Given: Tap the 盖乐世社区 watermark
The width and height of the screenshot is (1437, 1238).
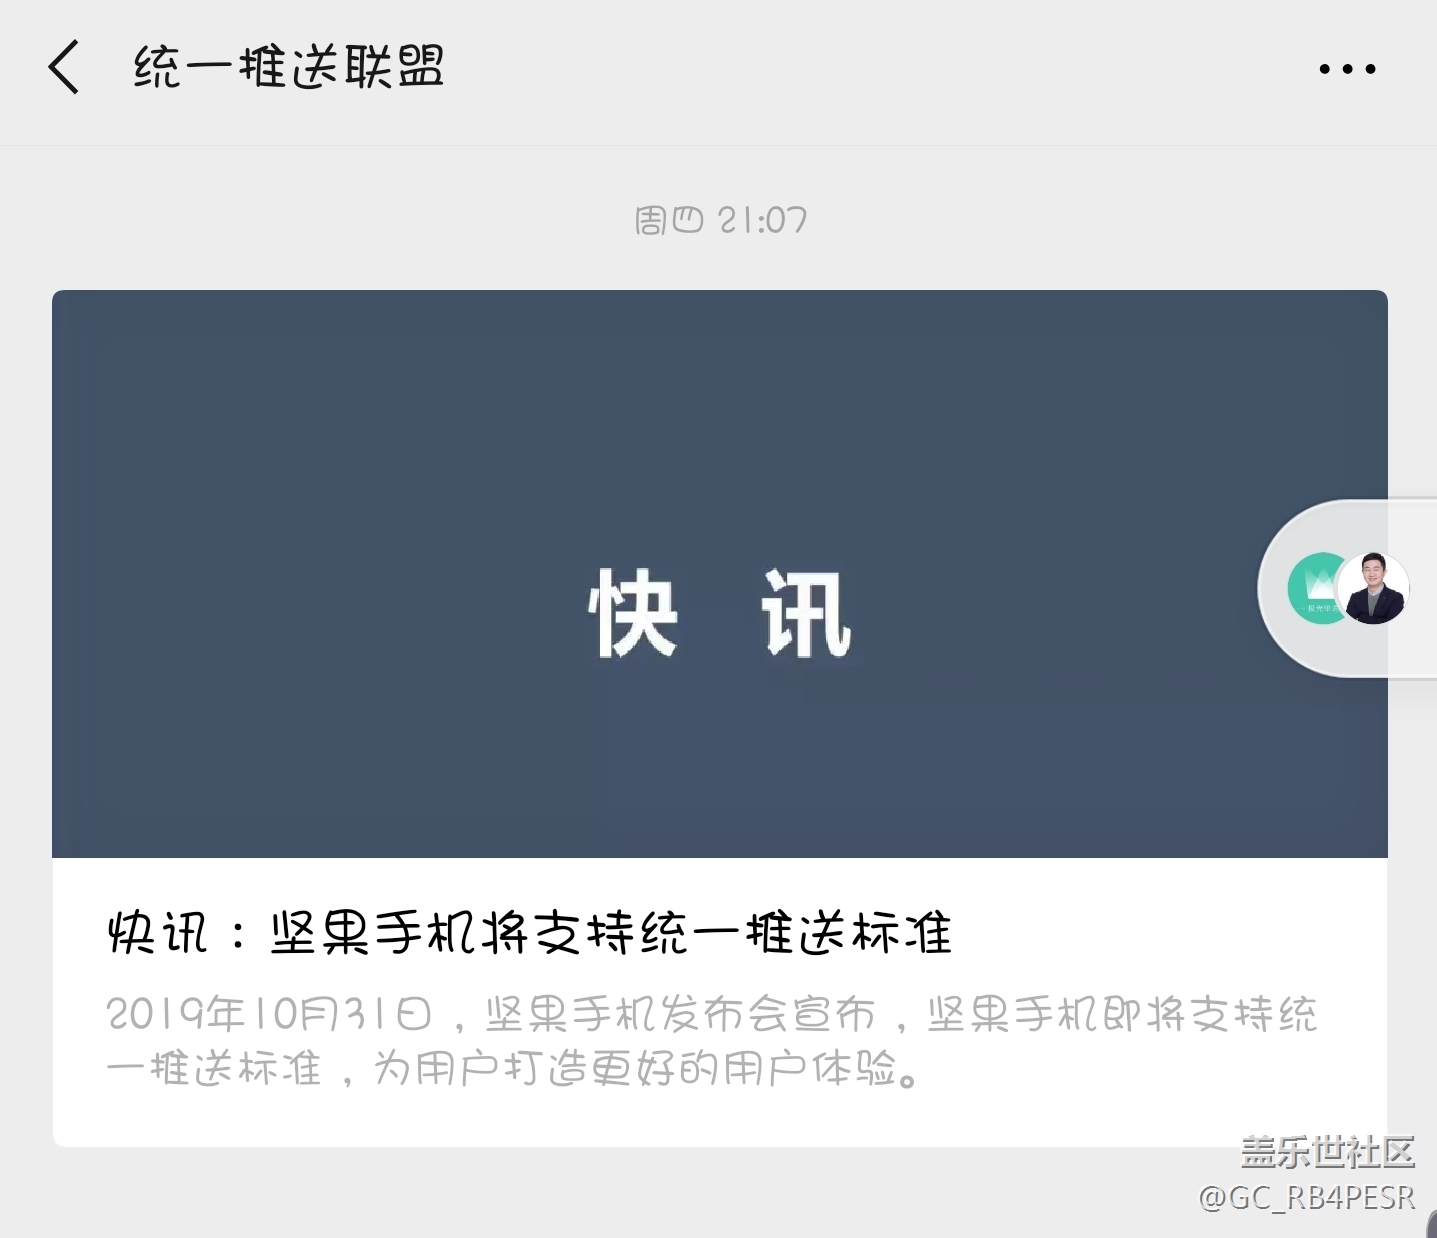Looking at the screenshot, I should click(1328, 1152).
